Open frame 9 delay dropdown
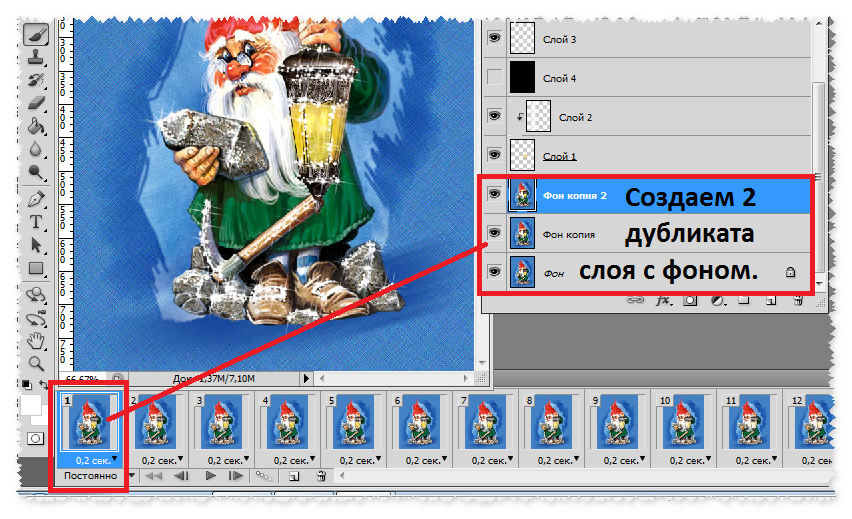The image size is (852, 519). (643, 459)
